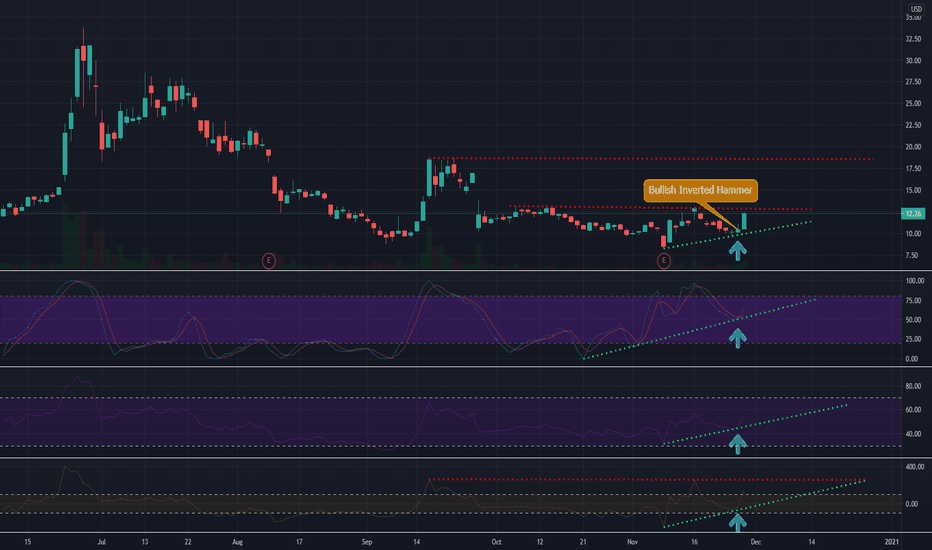Click the 20.00 price axis label
The height and width of the screenshot is (550, 932).
913,147
